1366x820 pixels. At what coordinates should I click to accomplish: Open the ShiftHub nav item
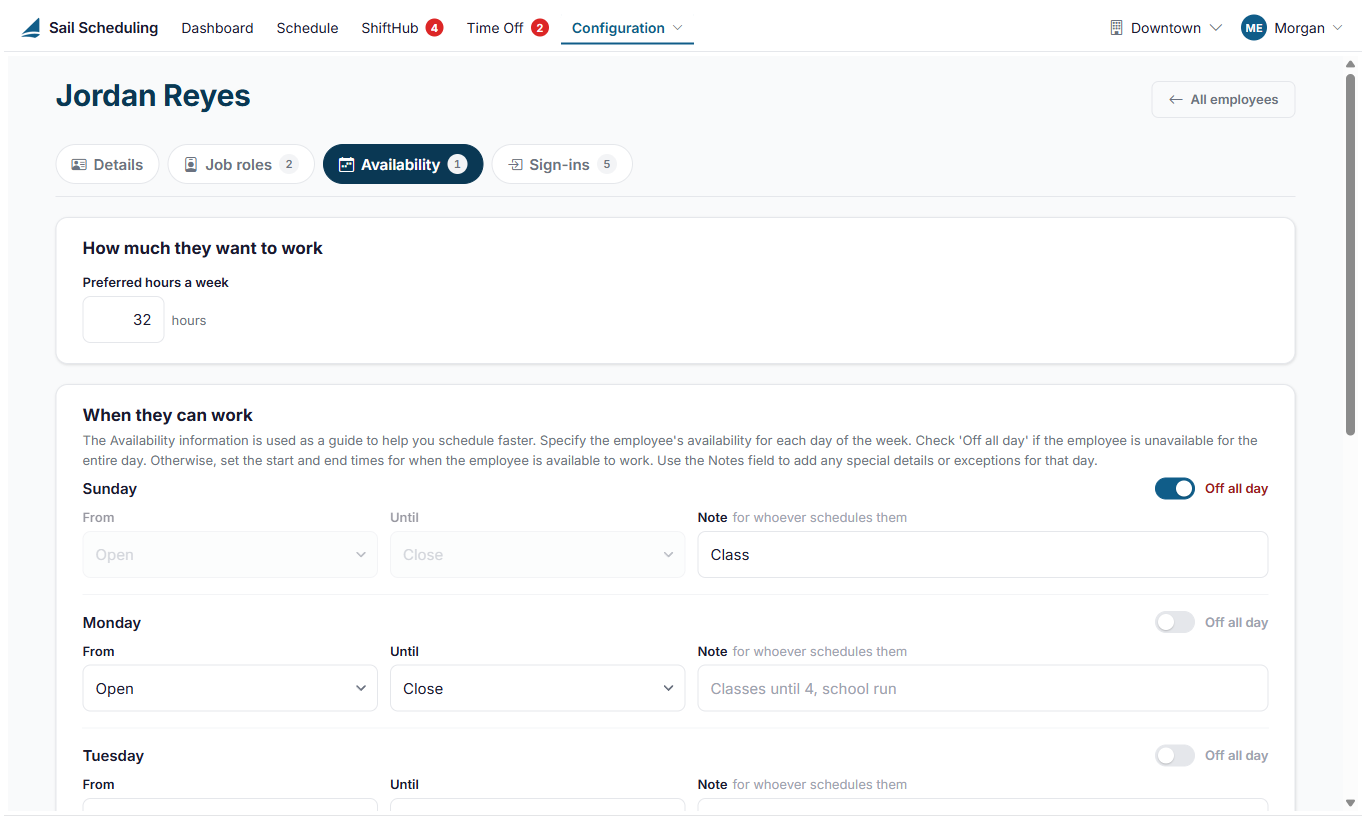pyautogui.click(x=390, y=28)
